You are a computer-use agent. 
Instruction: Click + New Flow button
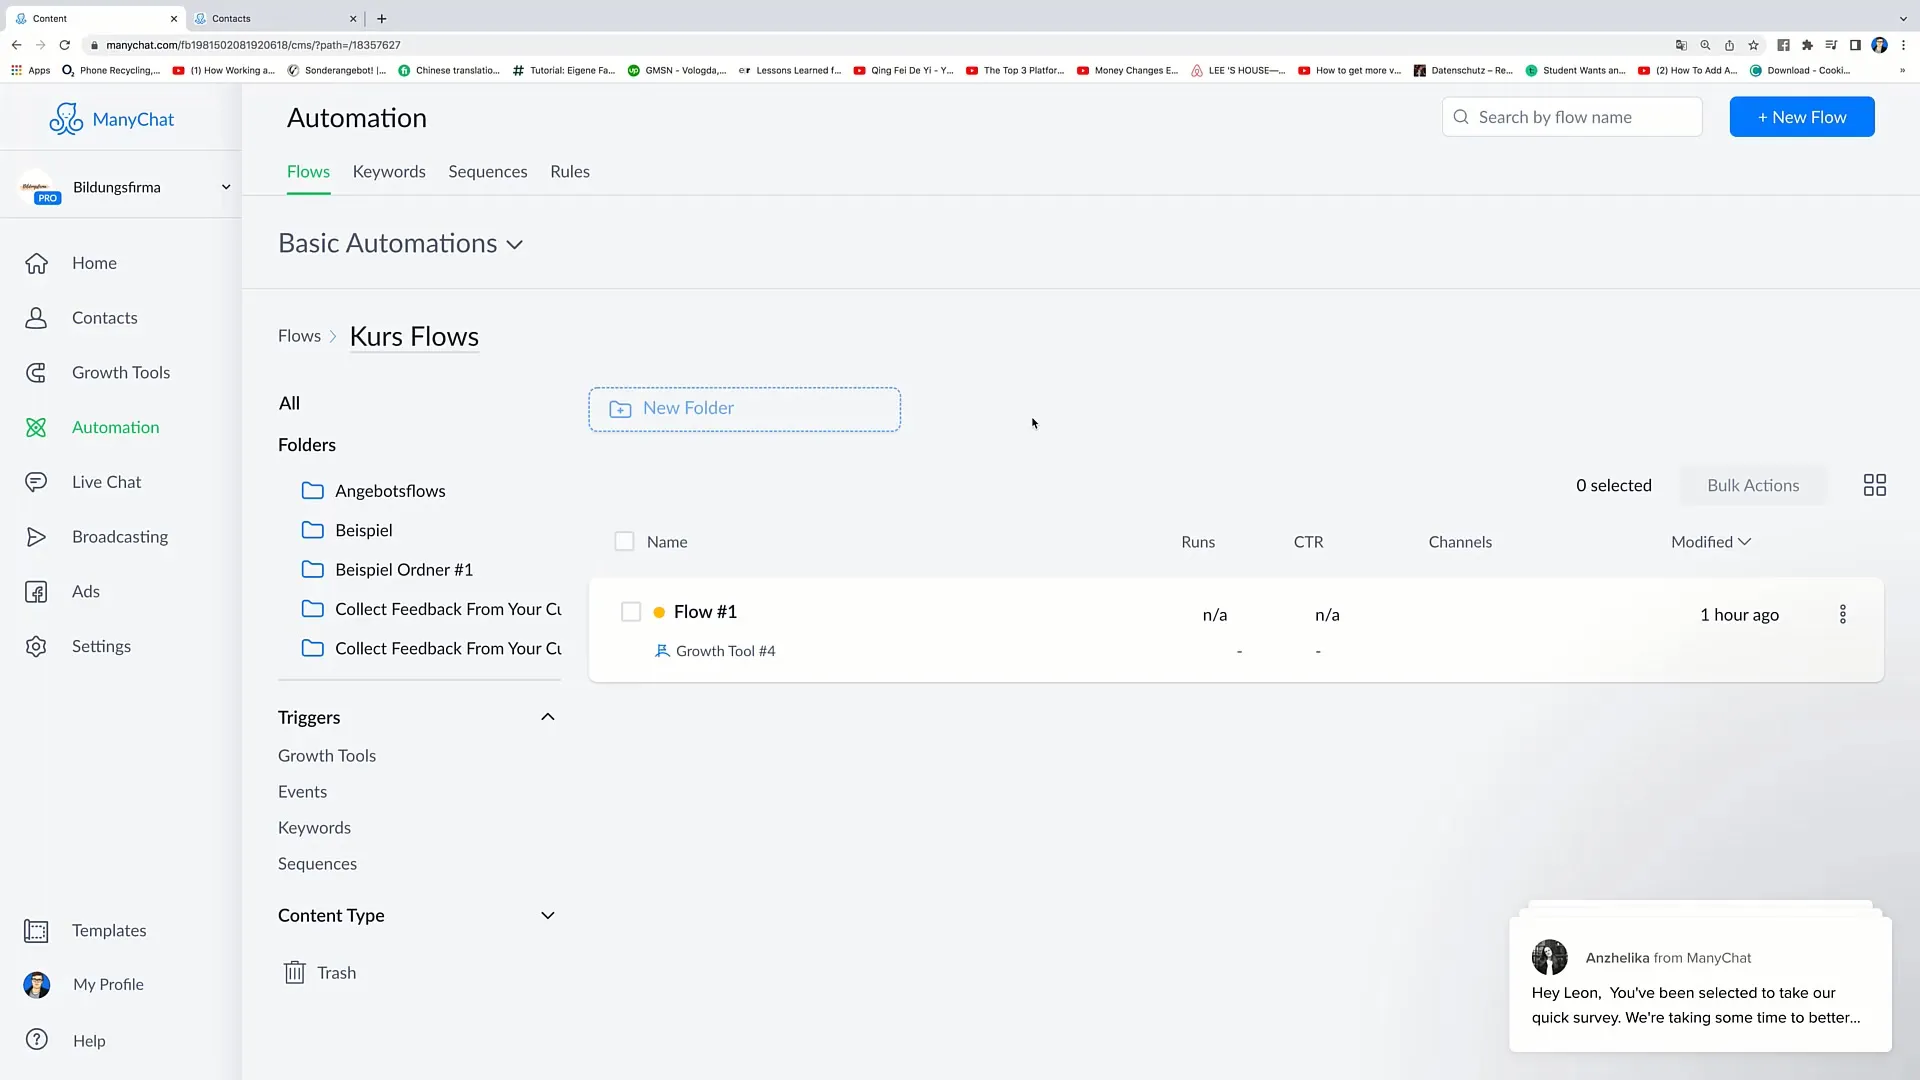(1802, 117)
